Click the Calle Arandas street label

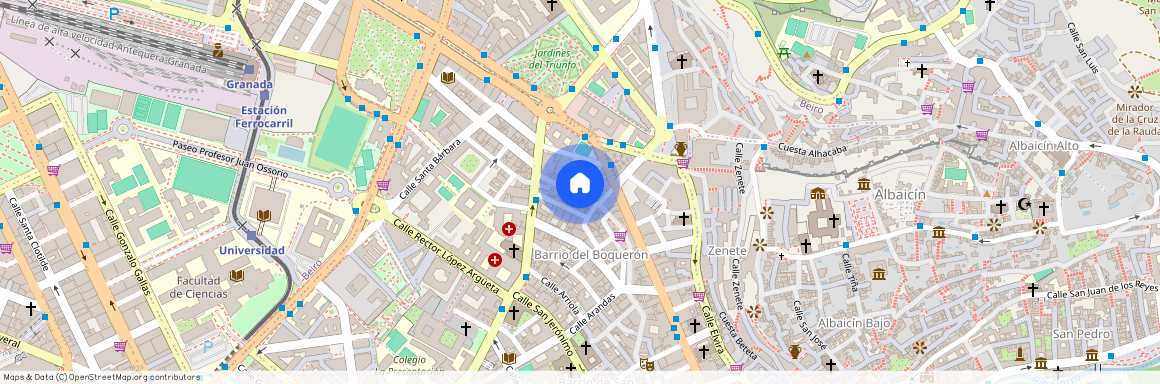coord(593,313)
